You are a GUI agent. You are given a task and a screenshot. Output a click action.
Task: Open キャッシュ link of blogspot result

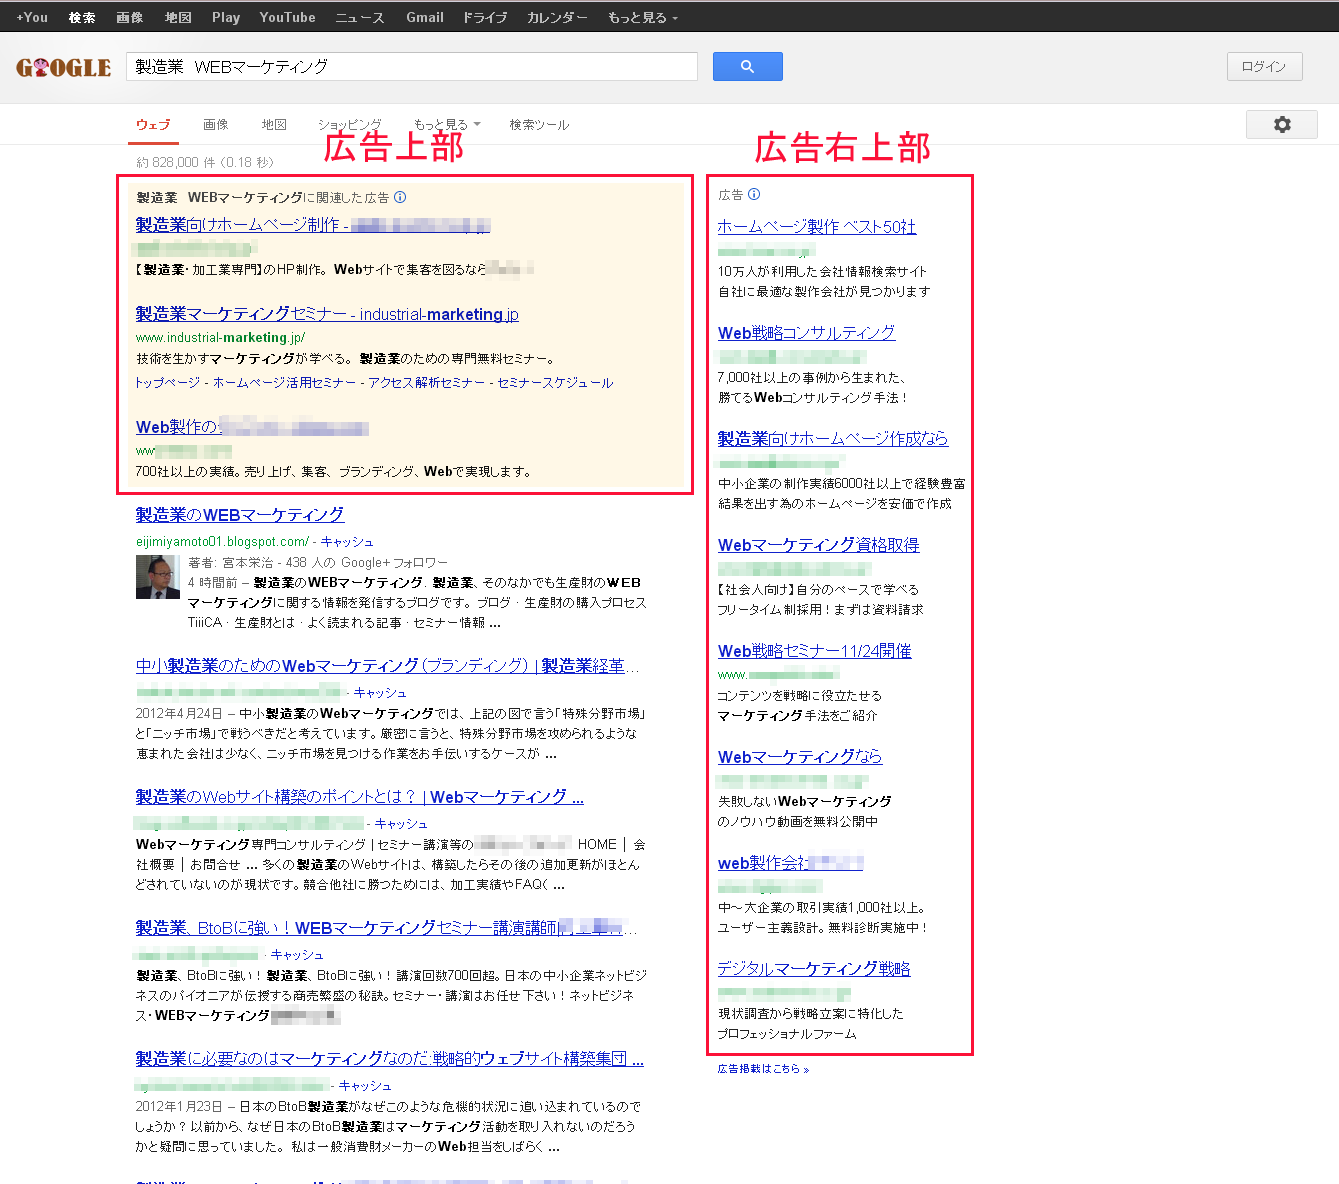pos(347,541)
